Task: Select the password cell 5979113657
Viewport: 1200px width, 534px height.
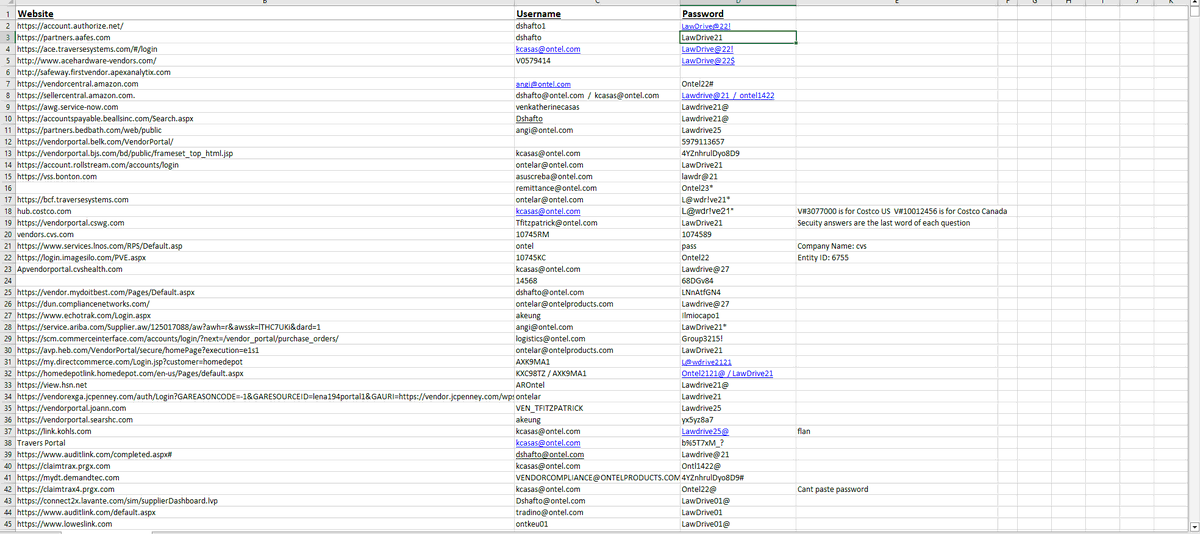Action: [737, 142]
